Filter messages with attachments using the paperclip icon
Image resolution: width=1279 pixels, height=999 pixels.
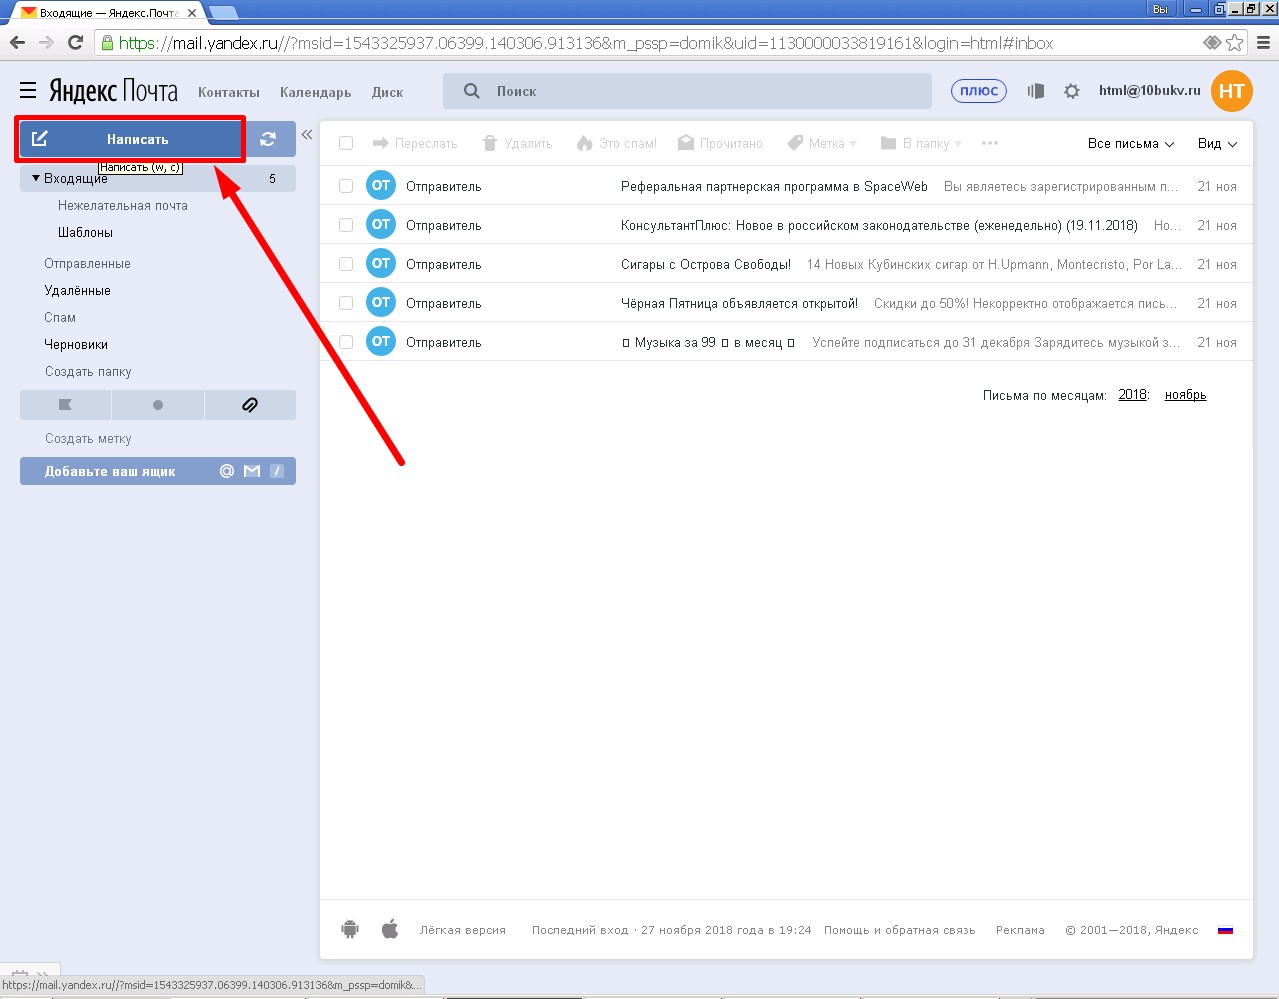point(250,405)
